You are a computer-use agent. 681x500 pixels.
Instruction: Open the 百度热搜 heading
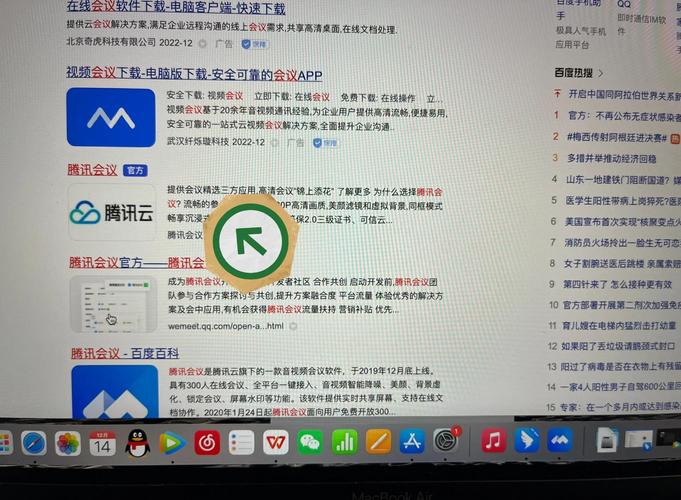pos(573,73)
